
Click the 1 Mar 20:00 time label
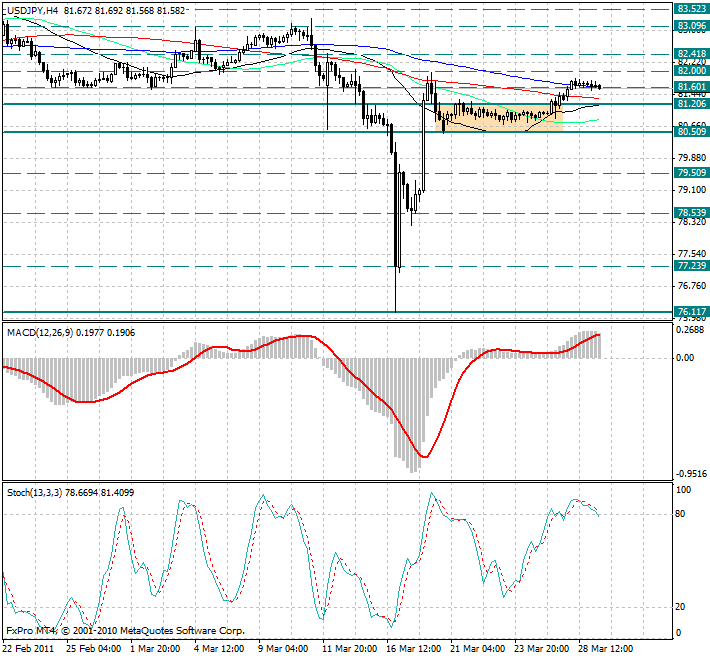point(156,649)
